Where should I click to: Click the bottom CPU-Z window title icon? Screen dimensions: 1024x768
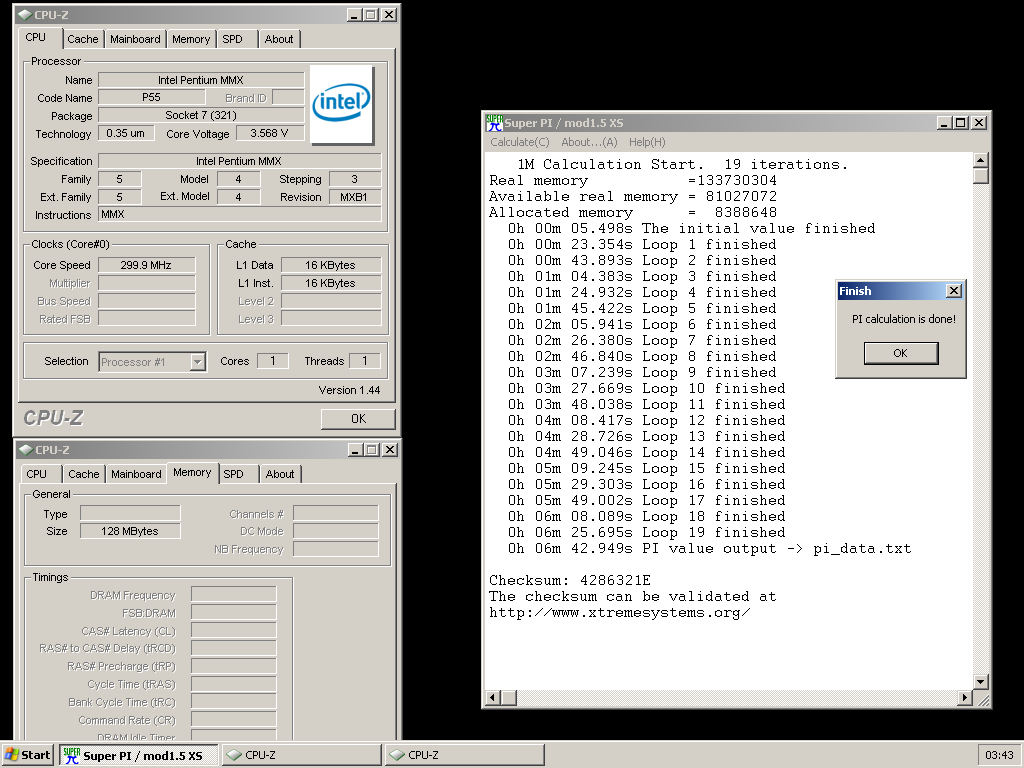click(x=26, y=449)
